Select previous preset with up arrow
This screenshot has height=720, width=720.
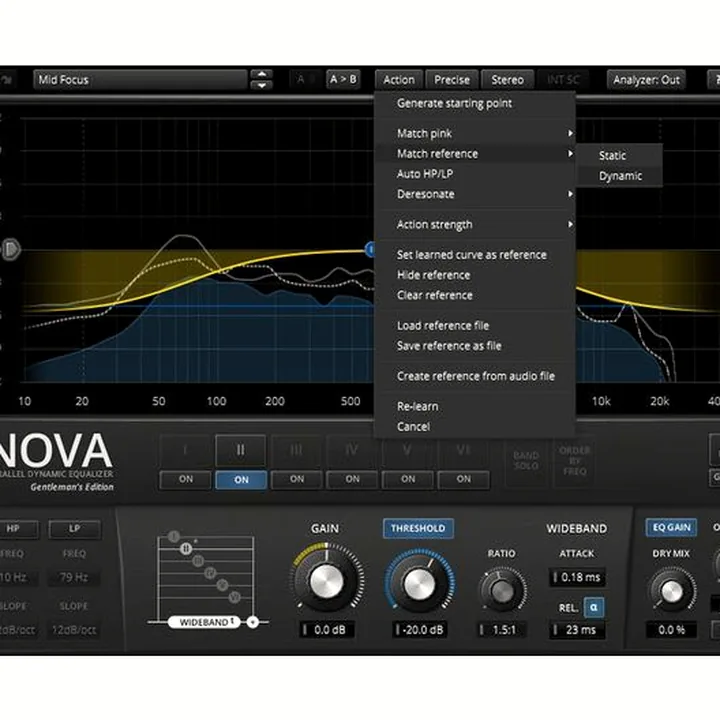point(261,74)
